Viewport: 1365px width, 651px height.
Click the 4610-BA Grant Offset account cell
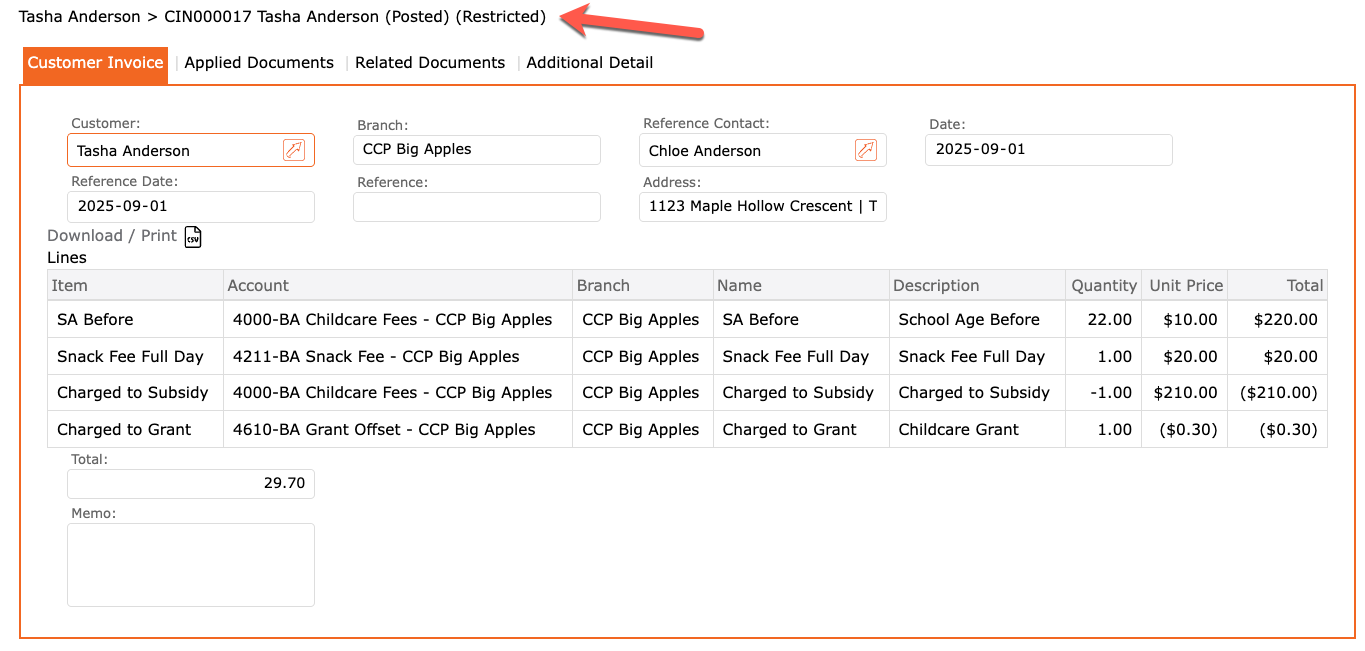(398, 430)
